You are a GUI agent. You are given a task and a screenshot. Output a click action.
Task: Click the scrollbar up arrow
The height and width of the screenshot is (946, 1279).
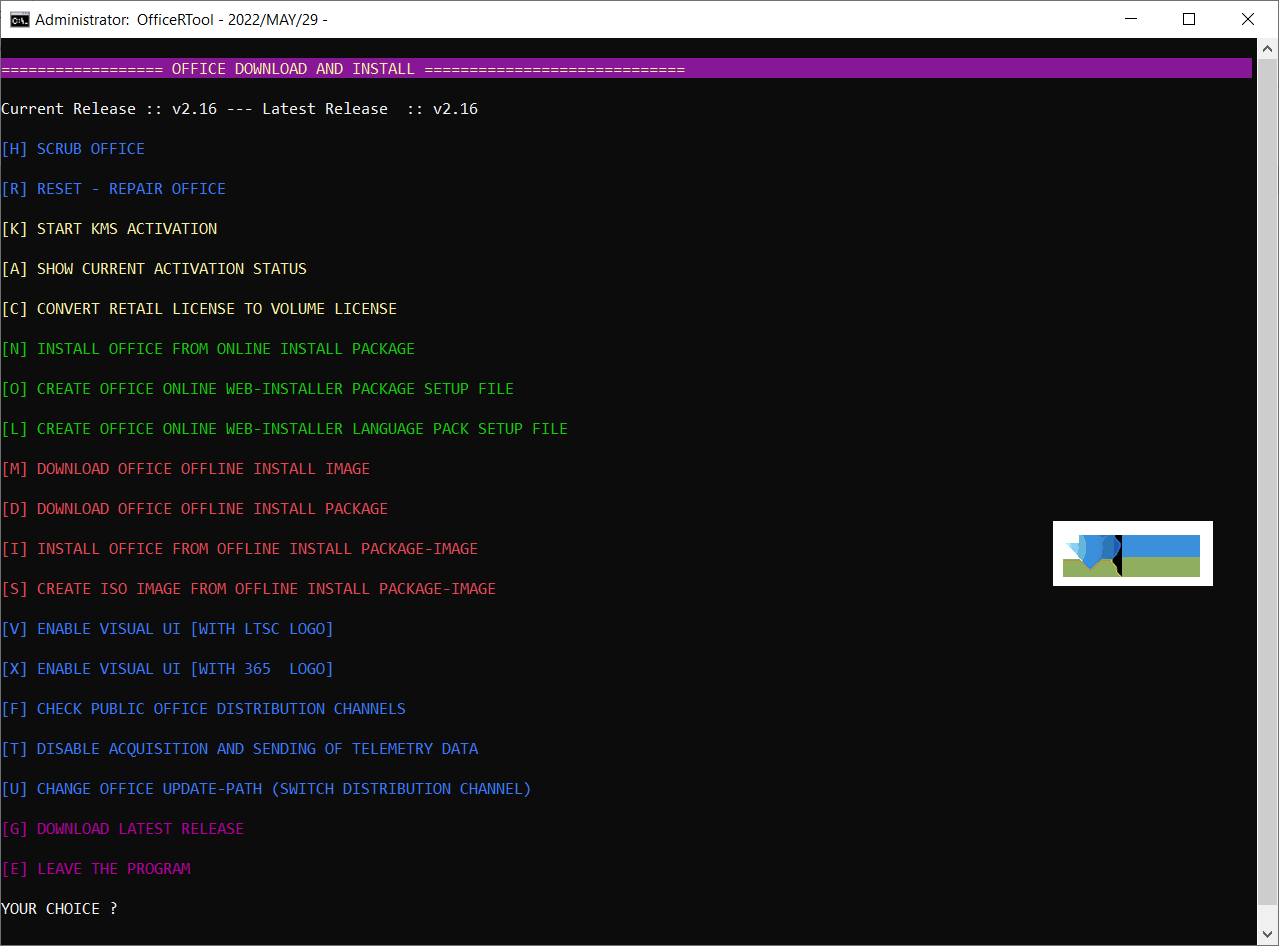(1266, 50)
